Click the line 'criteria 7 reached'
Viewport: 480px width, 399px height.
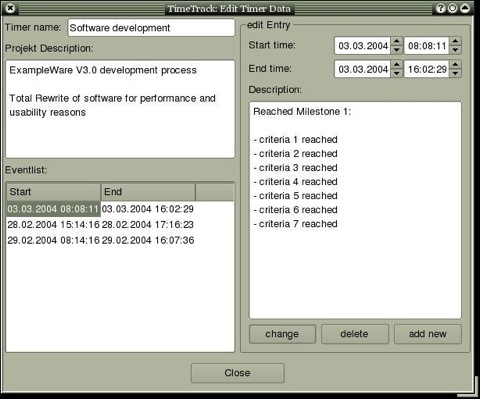[x=296, y=224]
